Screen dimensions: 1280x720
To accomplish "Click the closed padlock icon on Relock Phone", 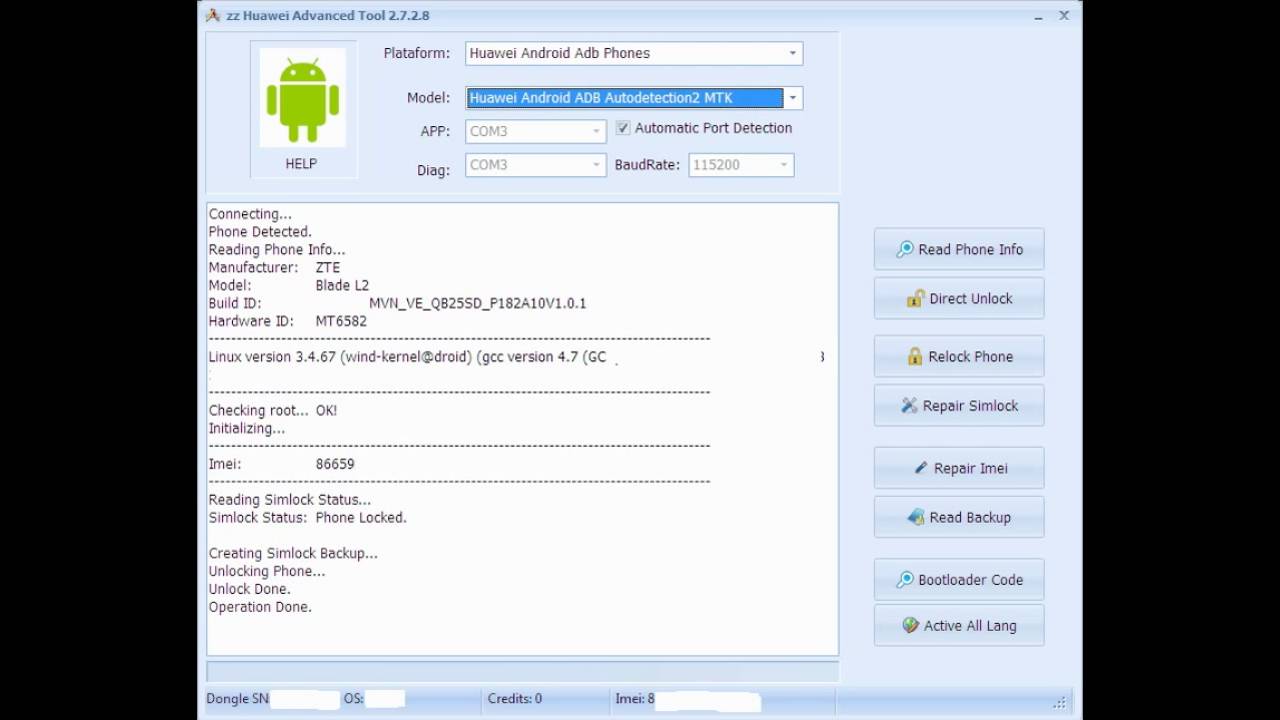I will pyautogui.click(x=914, y=356).
